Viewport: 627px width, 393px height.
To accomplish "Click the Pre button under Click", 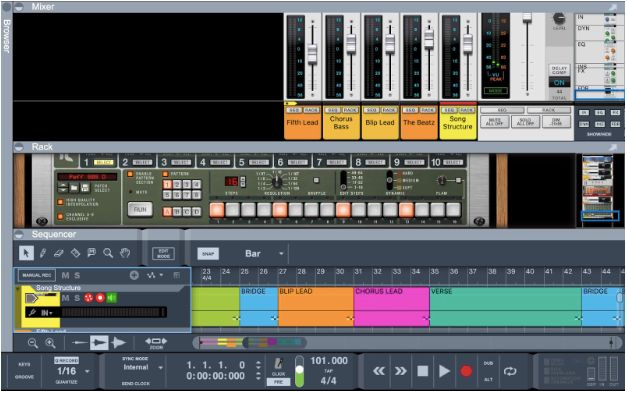I will [278, 382].
